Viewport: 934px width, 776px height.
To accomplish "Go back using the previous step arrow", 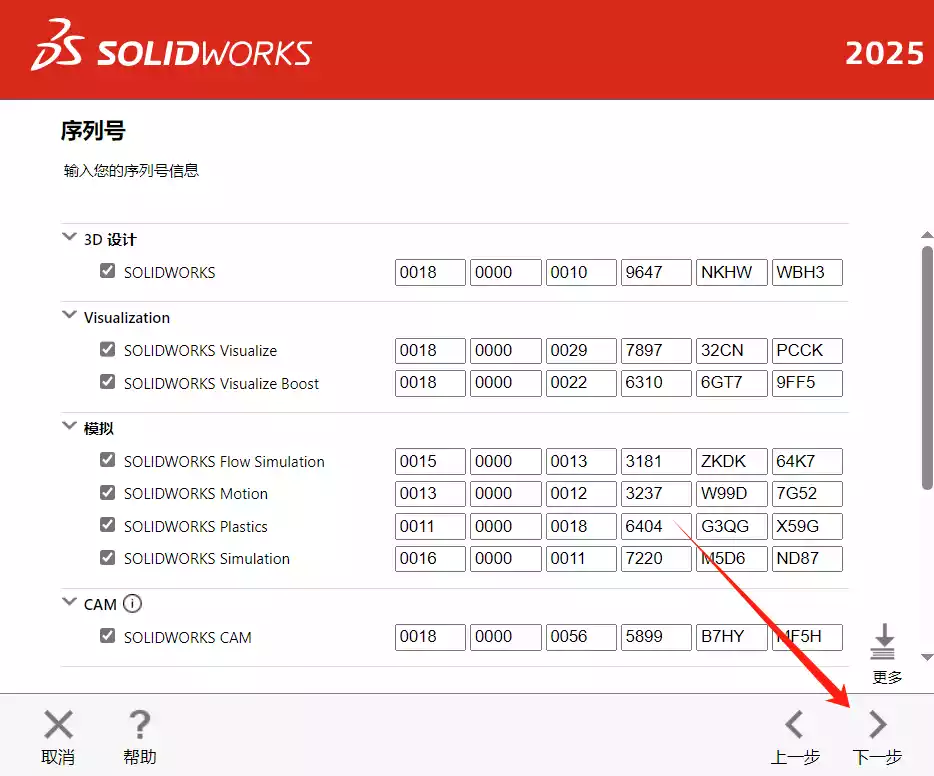I will (x=794, y=724).
